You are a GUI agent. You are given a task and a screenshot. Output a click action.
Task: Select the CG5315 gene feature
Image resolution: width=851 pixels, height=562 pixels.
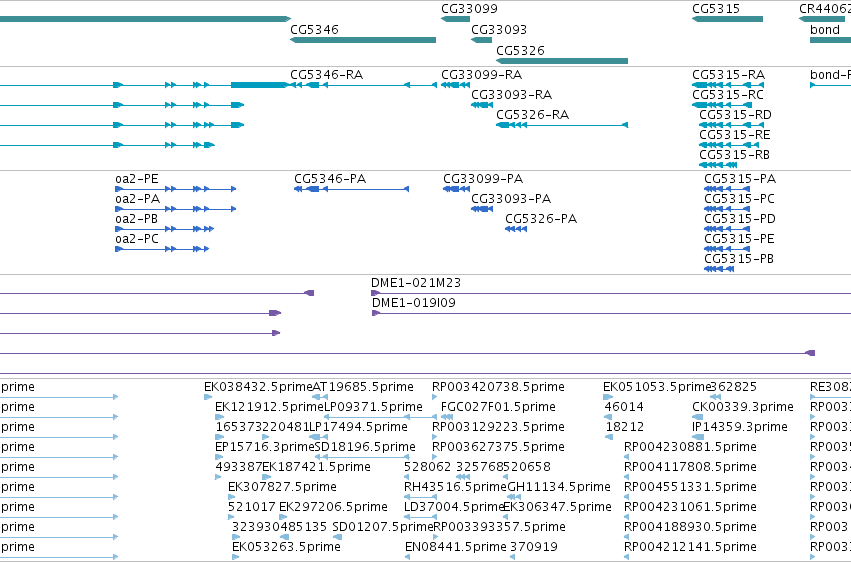727,19
